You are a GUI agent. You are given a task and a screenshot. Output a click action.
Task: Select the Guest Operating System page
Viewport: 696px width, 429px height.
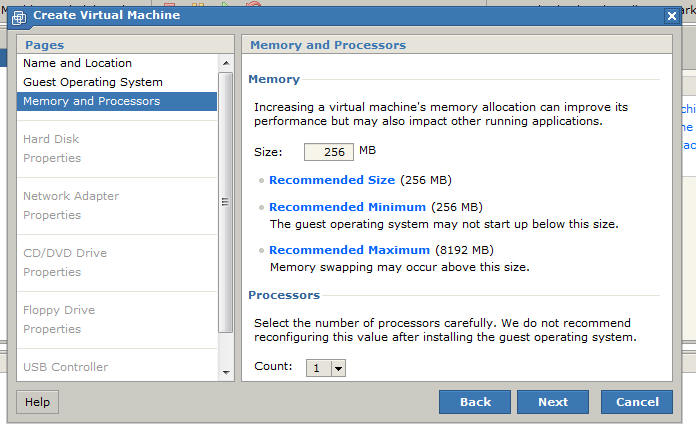[92, 82]
